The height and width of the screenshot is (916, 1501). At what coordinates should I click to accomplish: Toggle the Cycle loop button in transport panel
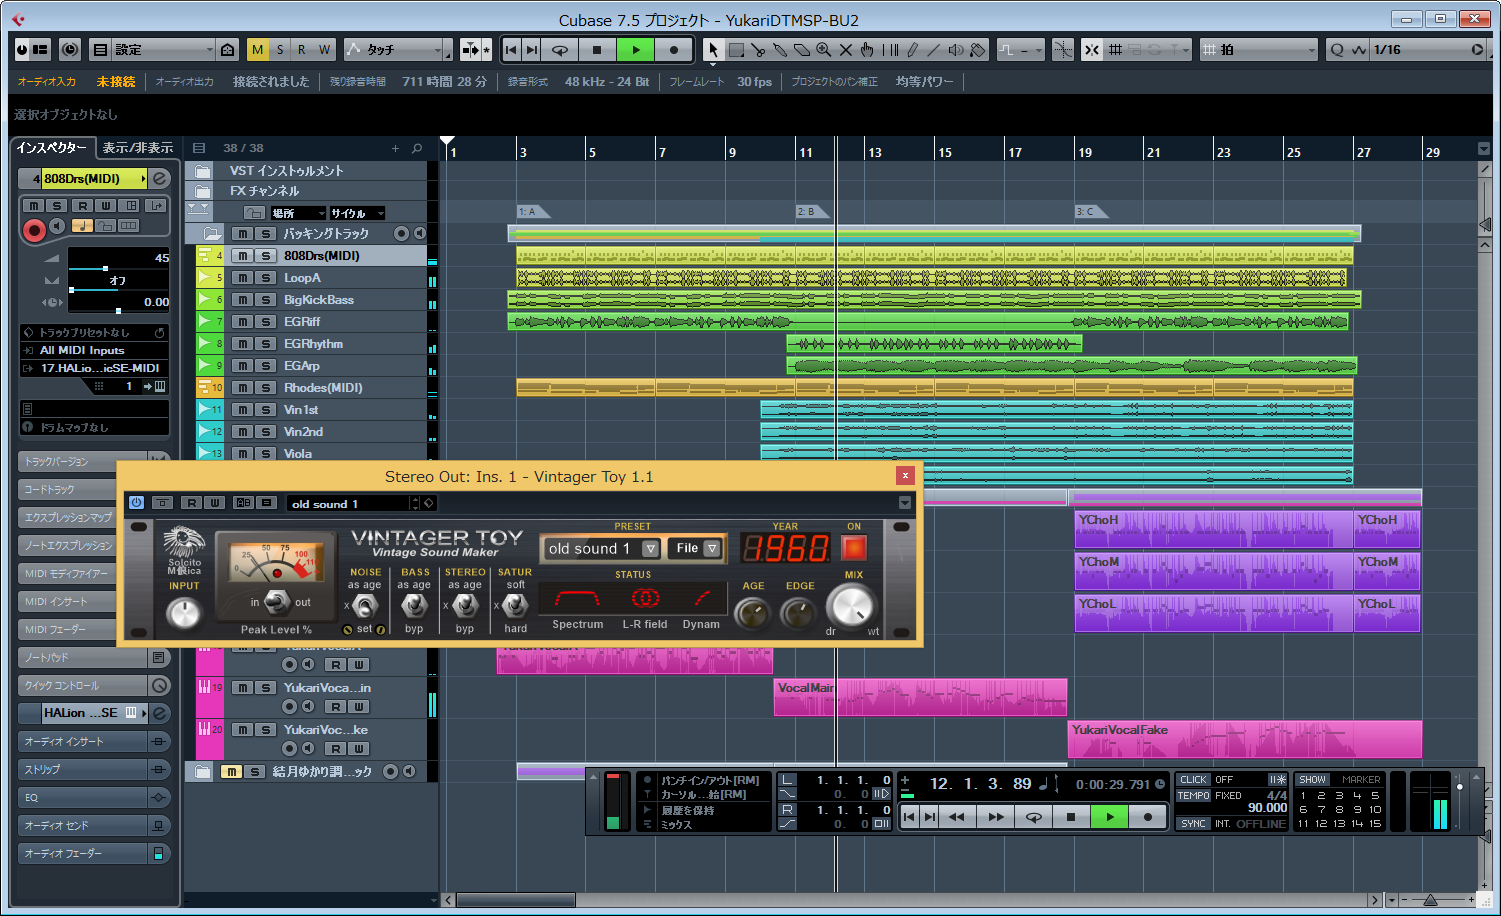coord(1034,817)
